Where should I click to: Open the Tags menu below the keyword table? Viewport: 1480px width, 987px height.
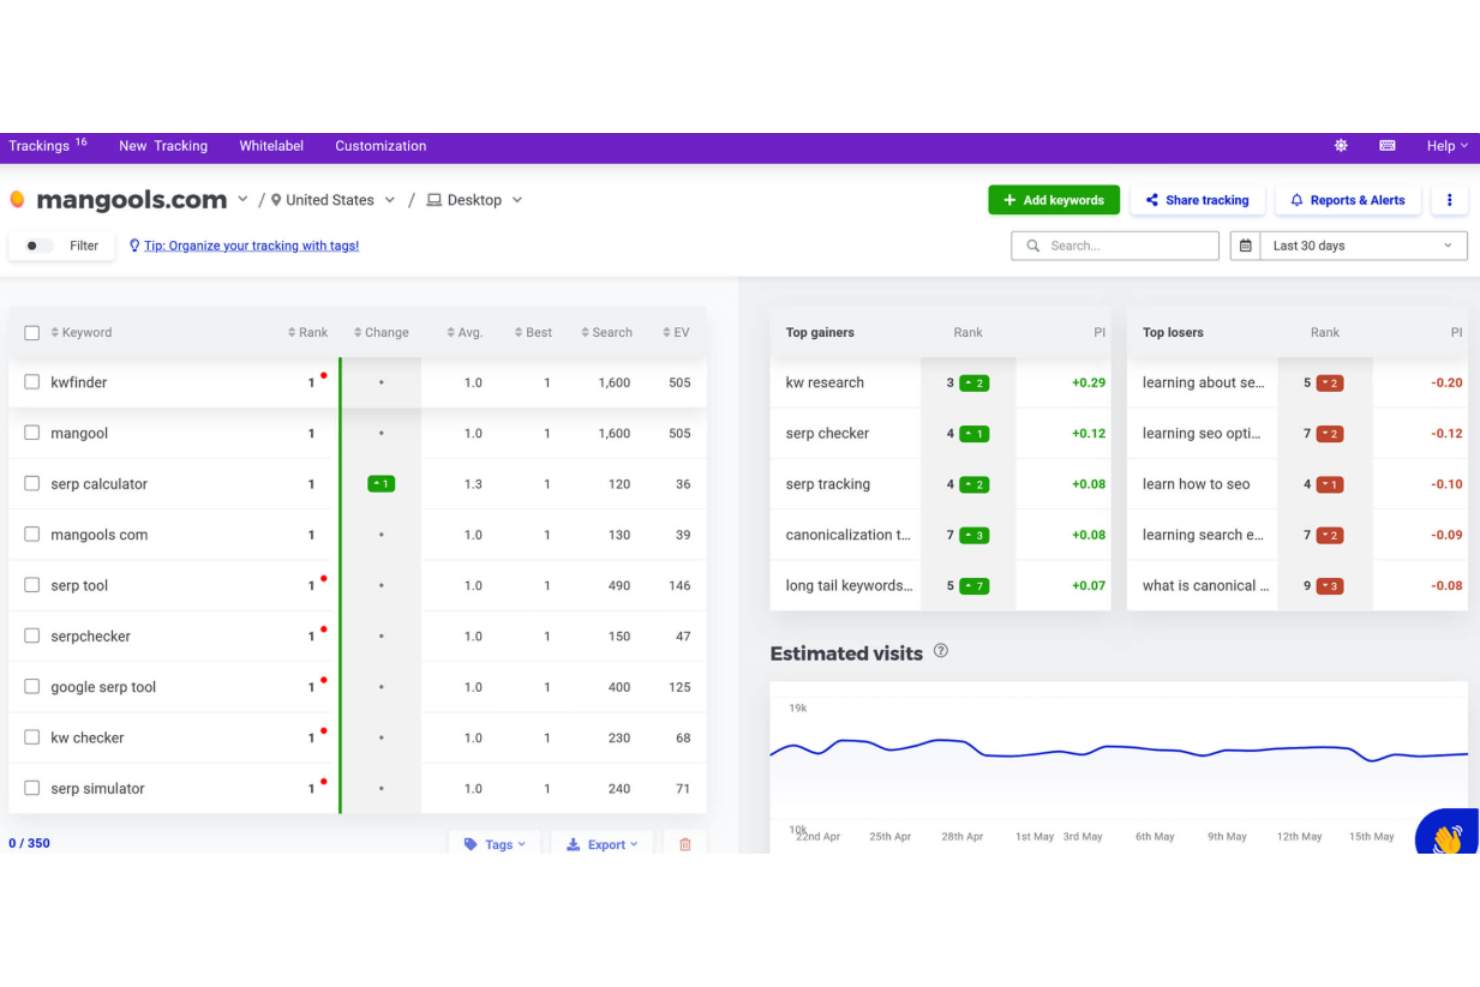click(x=494, y=844)
